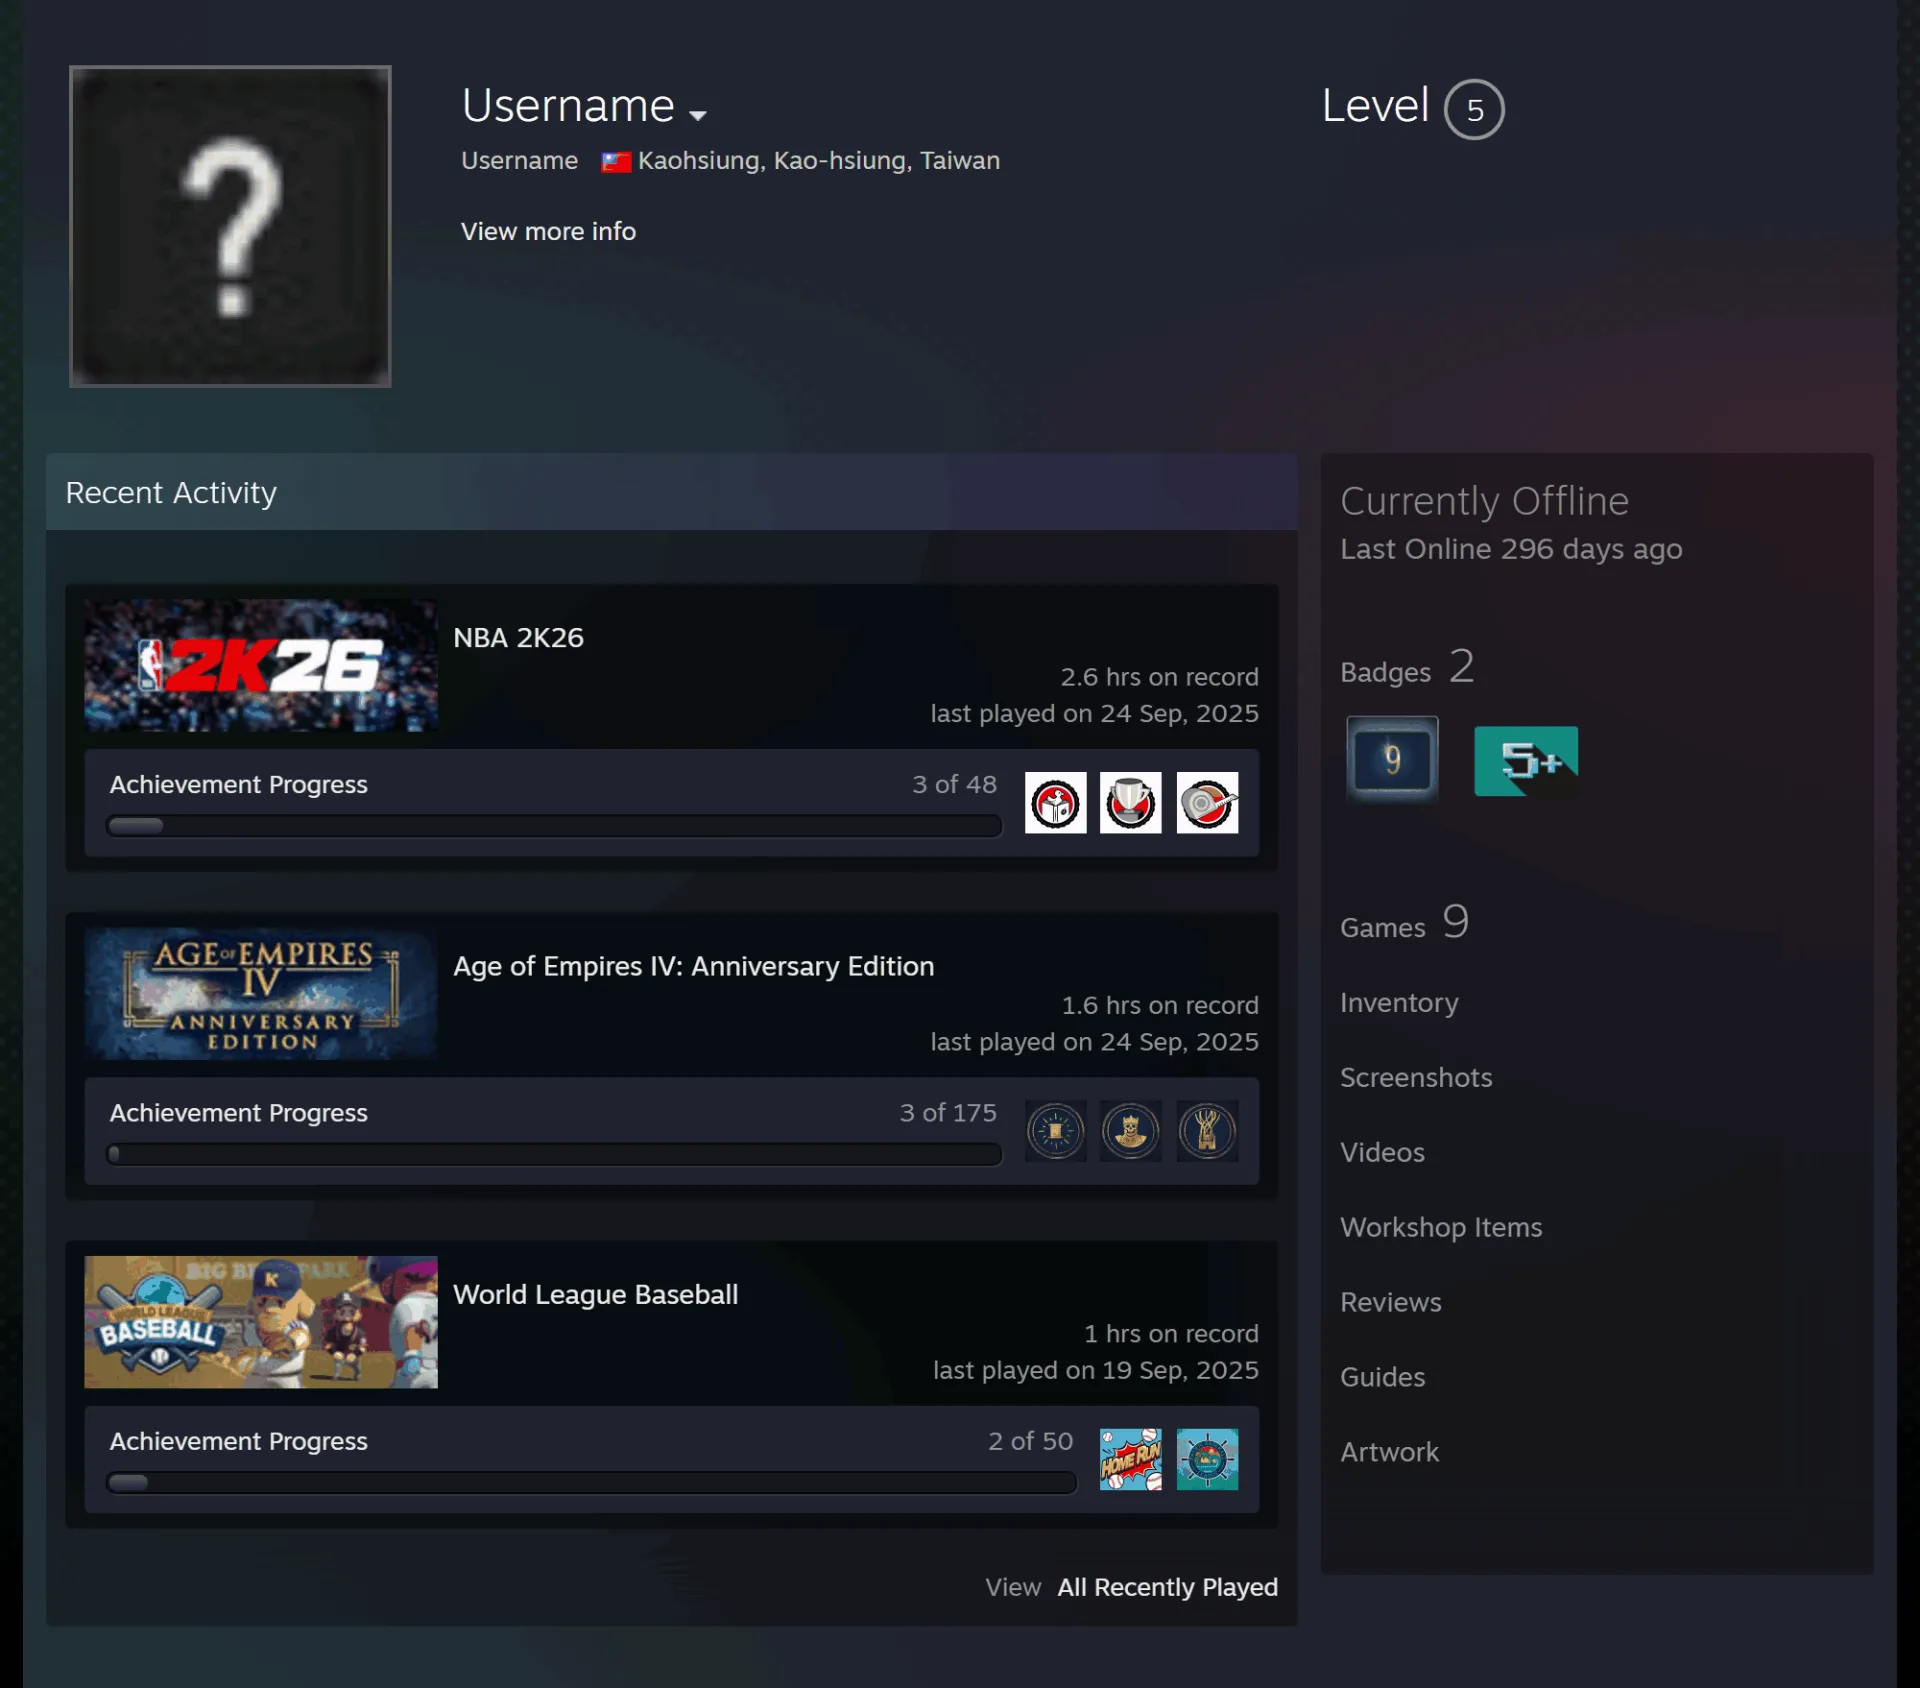Open second Age of Empires IV achievement icon

[1131, 1131]
